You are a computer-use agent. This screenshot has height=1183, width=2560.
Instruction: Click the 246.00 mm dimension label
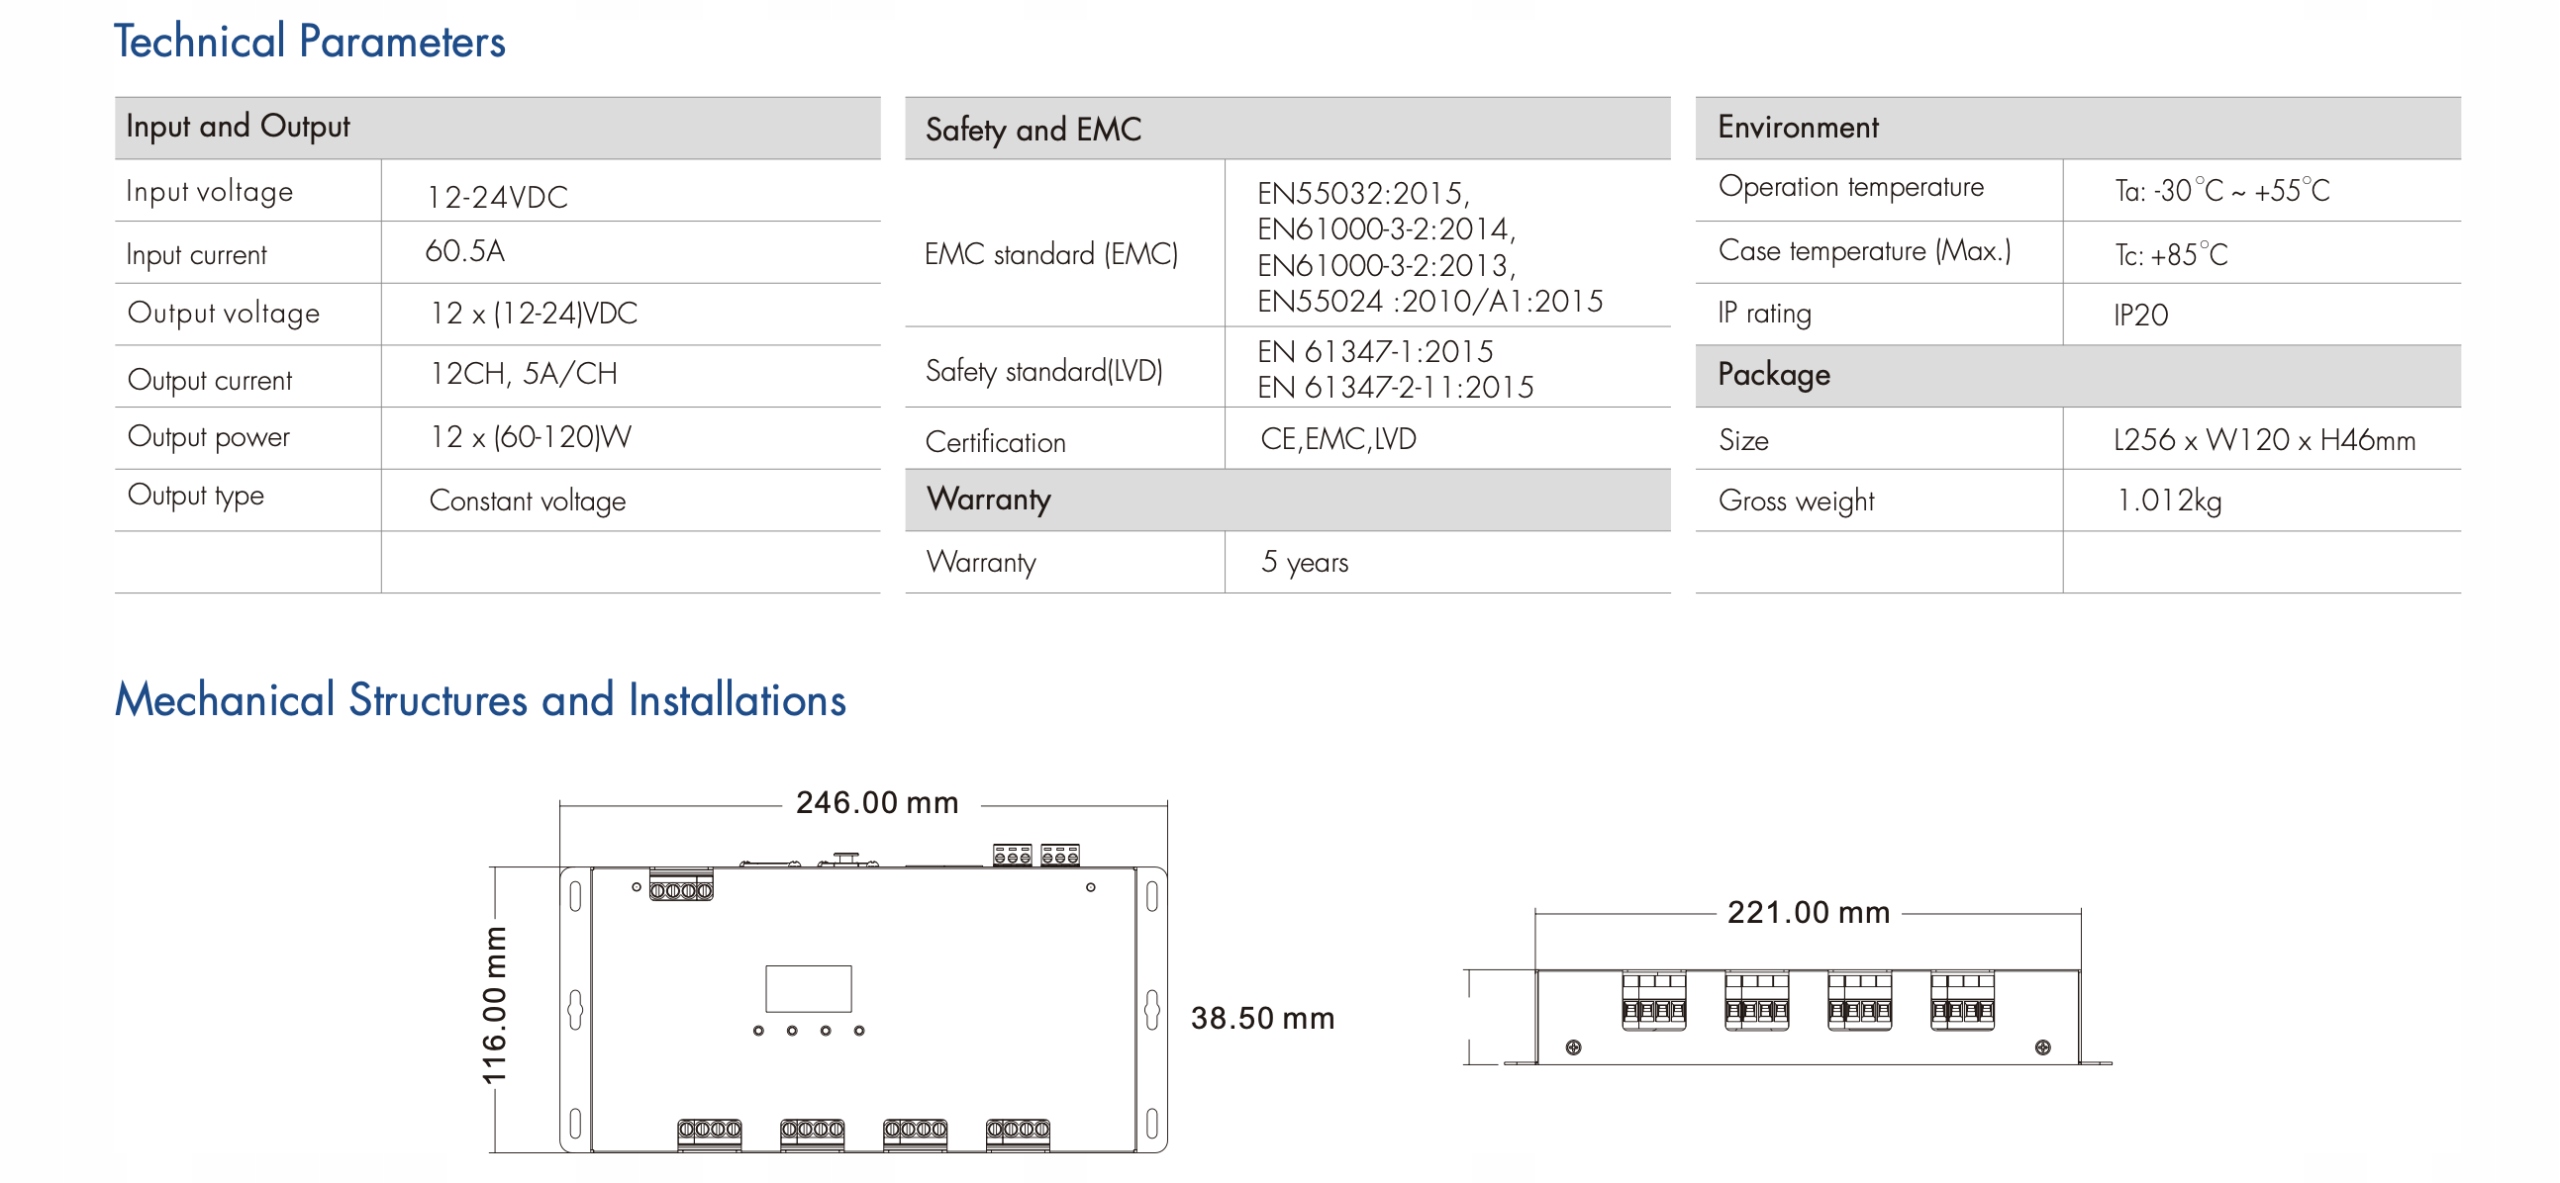click(x=877, y=803)
